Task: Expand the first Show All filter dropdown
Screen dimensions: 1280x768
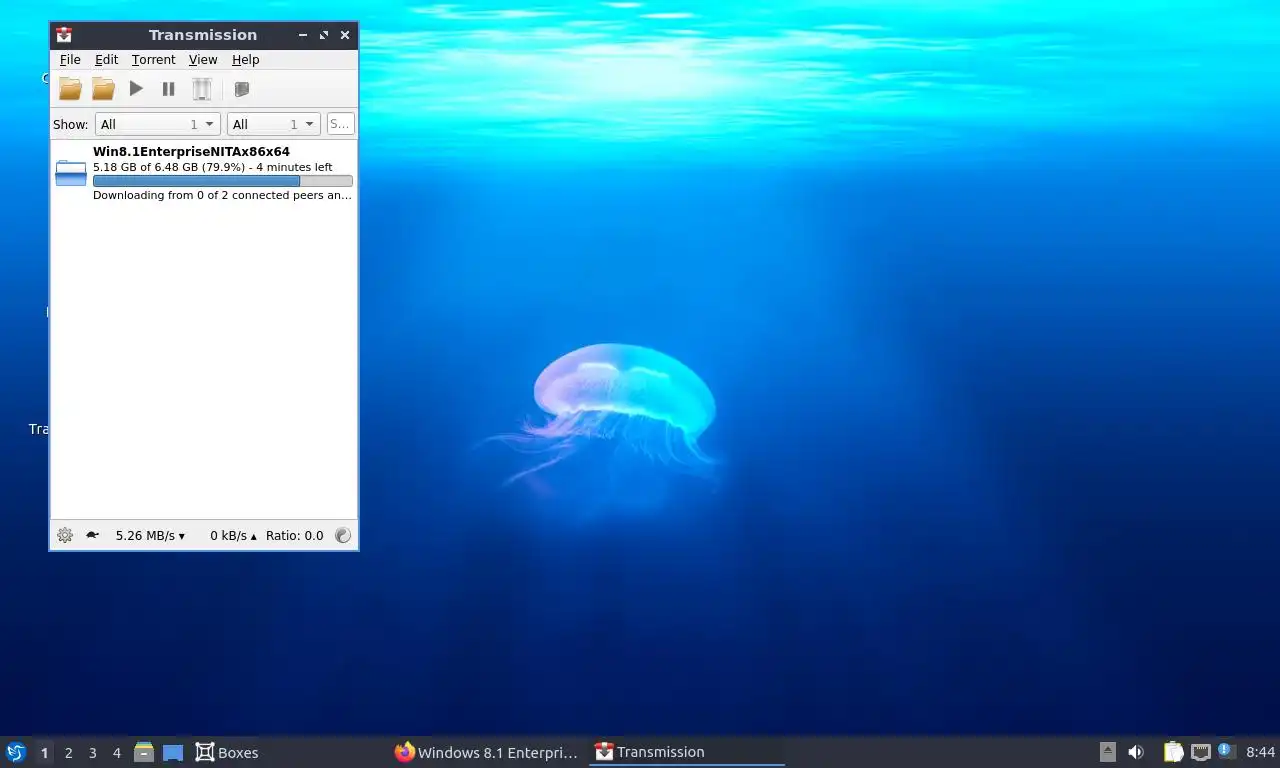Action: (x=157, y=124)
